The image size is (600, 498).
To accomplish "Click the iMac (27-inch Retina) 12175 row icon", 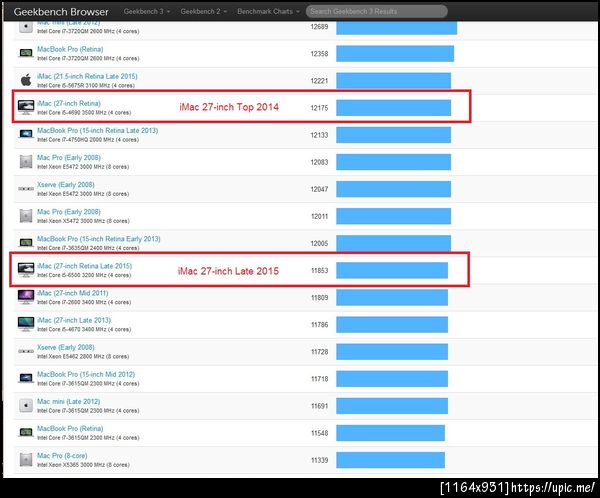I will coord(26,108).
